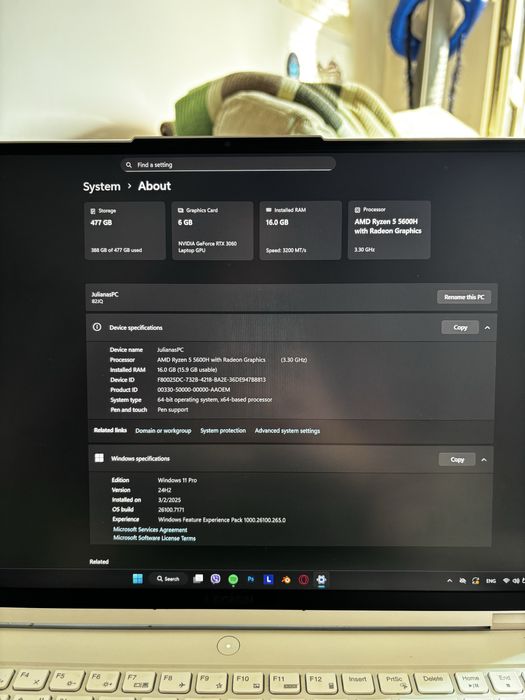
Task: Open the Processor AMD Ryzen card
Action: click(389, 229)
